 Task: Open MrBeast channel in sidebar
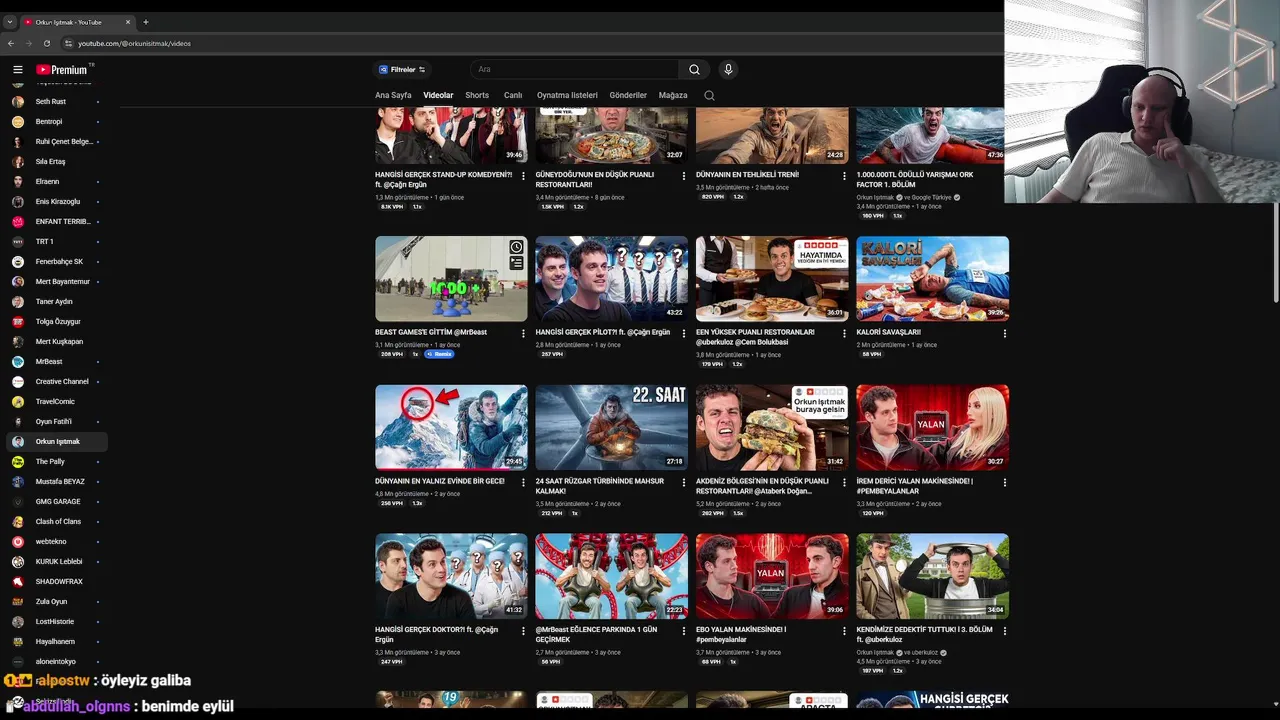point(49,361)
